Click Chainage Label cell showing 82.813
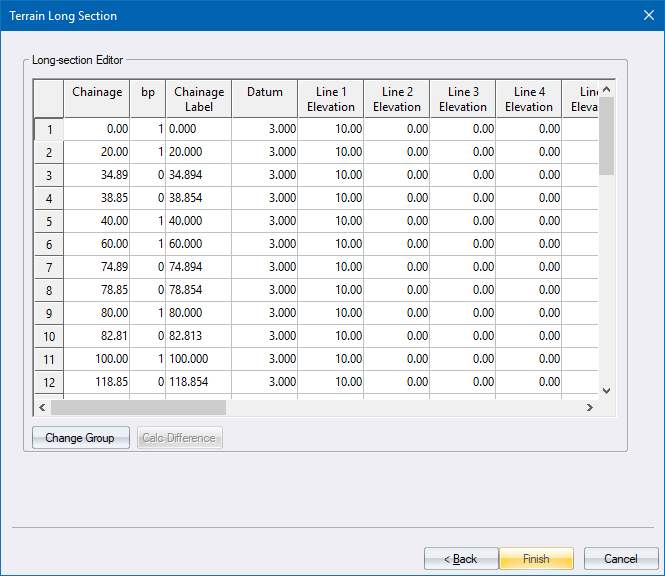This screenshot has width=665, height=576. [198, 336]
